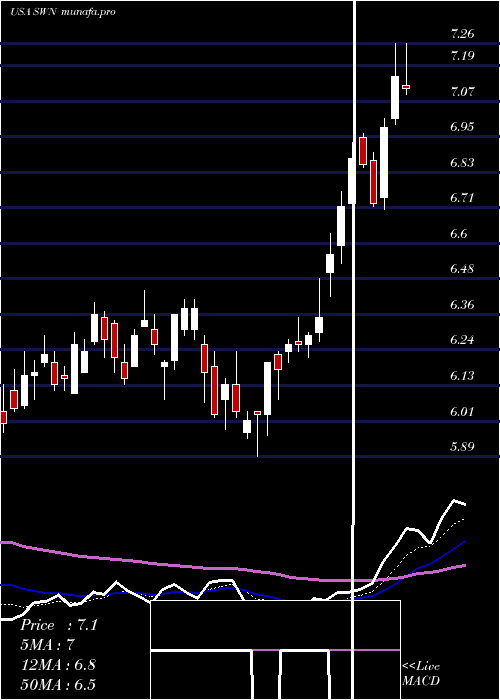The width and height of the screenshot is (500, 700).
Task: Click the '5MA : 7' readout
Action: [x=47, y=645]
